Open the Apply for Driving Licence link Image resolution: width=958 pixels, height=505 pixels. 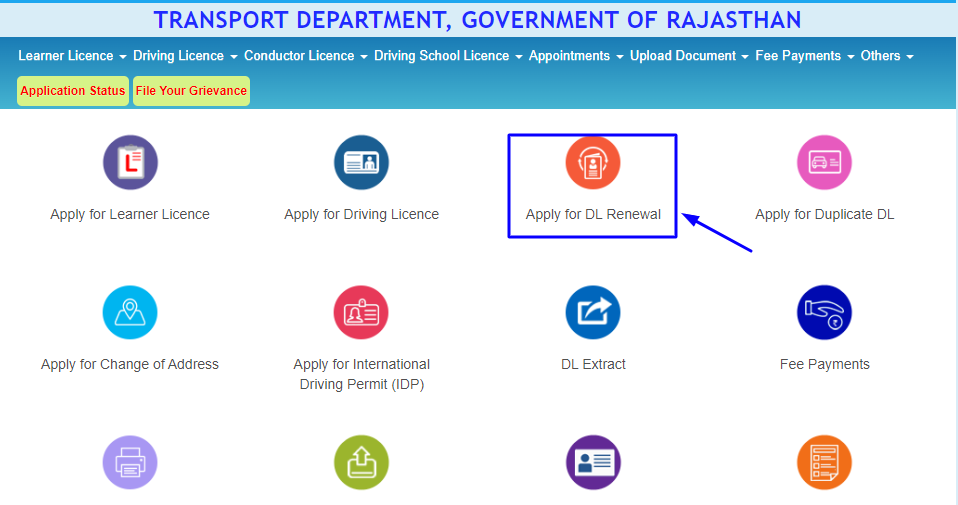coord(361,214)
